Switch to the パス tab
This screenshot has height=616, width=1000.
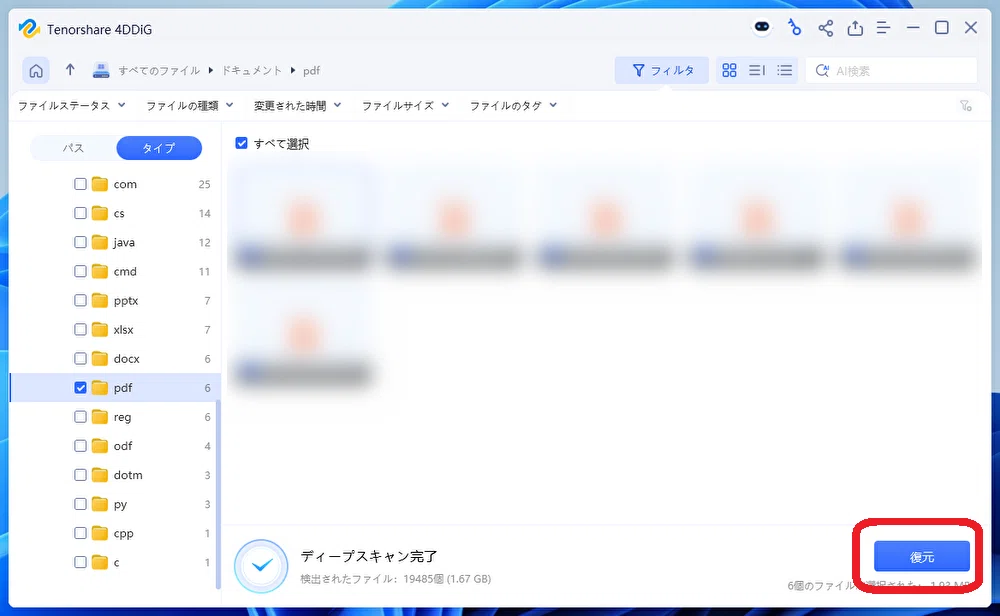pos(73,148)
